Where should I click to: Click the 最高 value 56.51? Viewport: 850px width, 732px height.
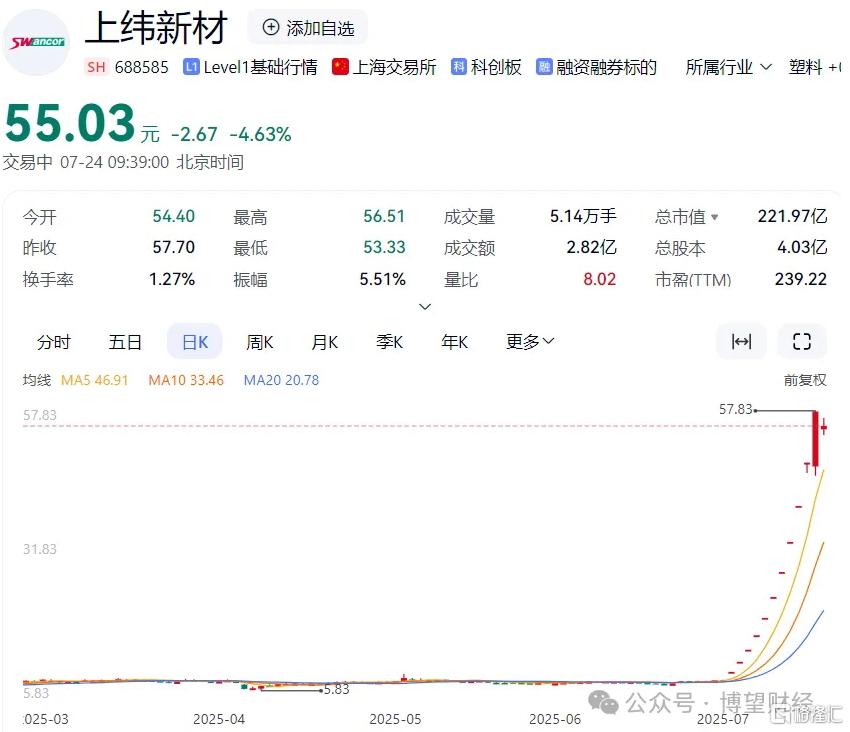point(384,216)
